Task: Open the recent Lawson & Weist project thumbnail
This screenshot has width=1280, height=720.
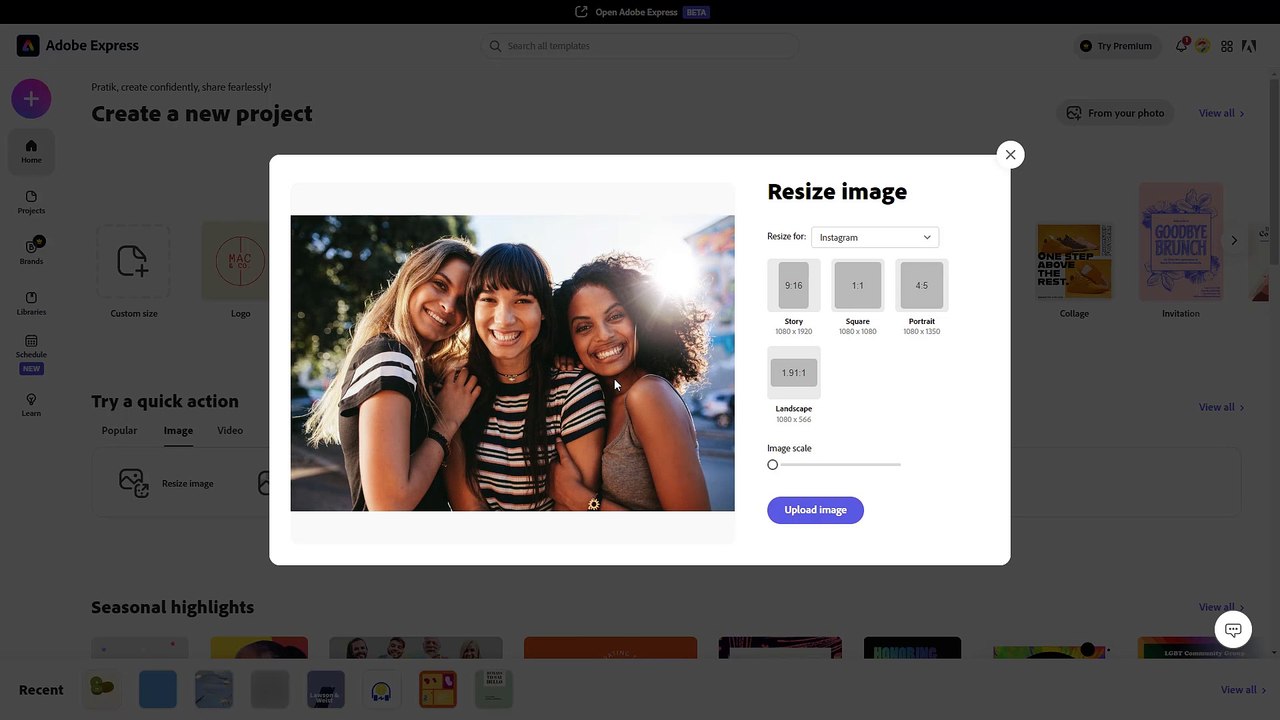Action: tap(325, 690)
